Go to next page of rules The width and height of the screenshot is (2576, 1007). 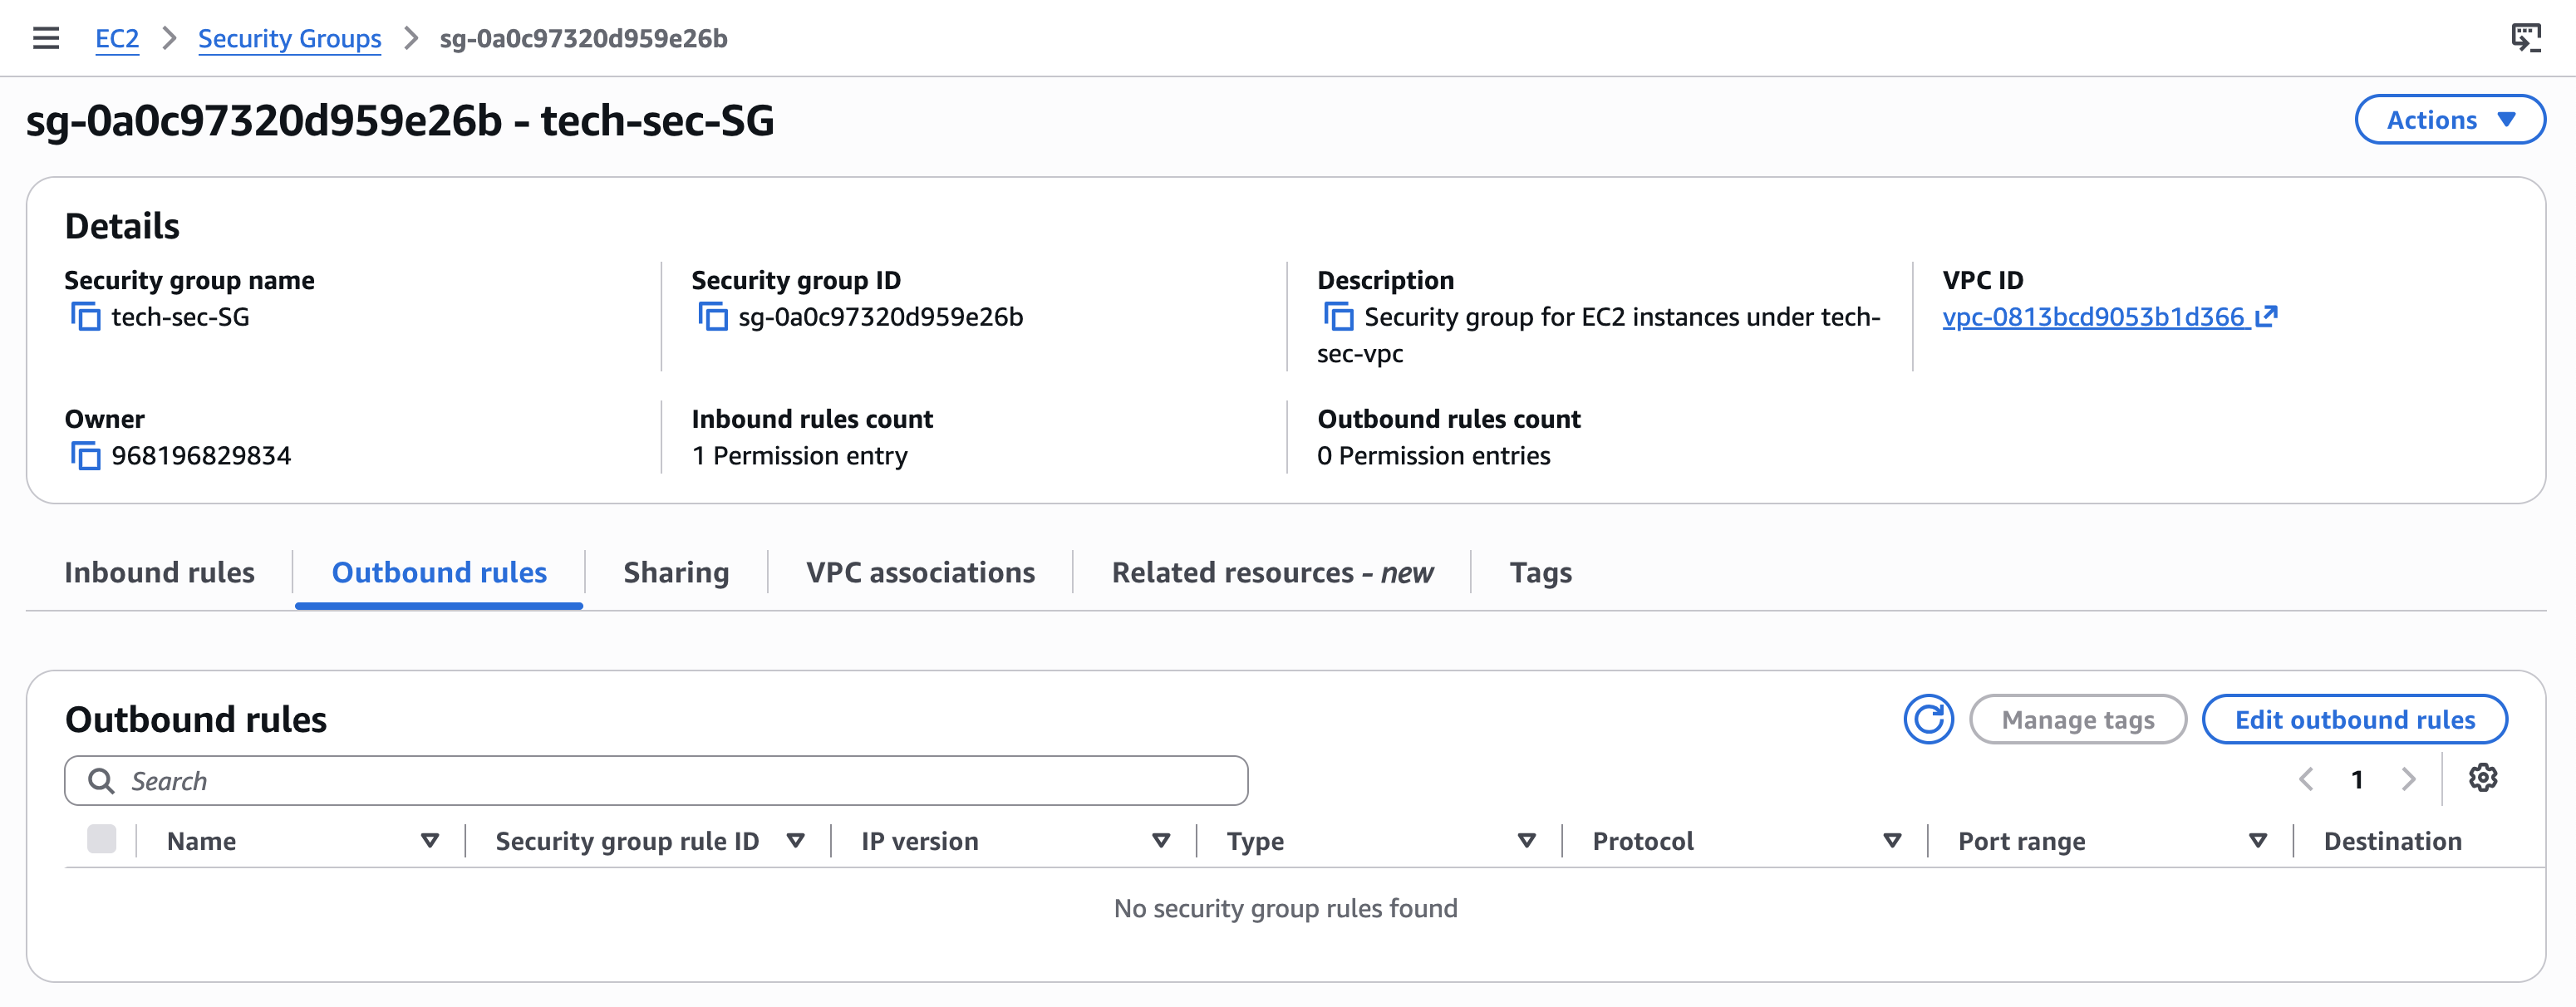2409,779
